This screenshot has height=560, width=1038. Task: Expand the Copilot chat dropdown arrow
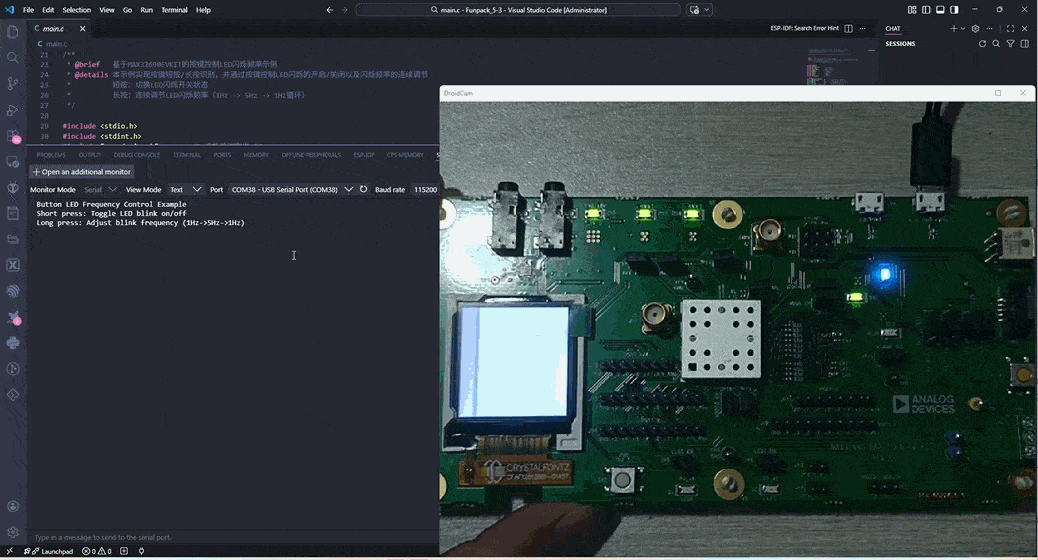coord(707,10)
